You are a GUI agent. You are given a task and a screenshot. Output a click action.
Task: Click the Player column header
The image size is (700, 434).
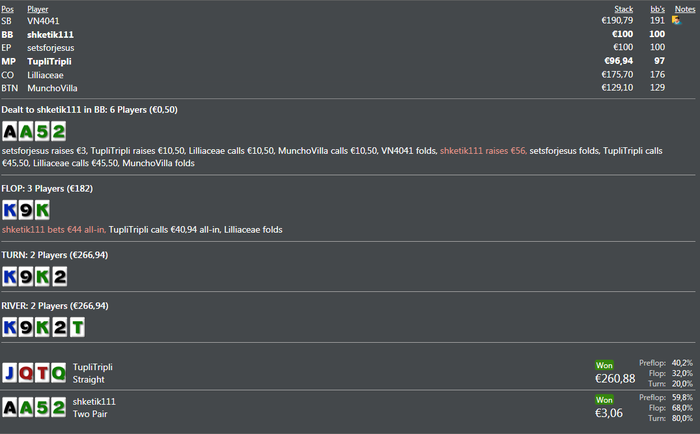[37, 8]
